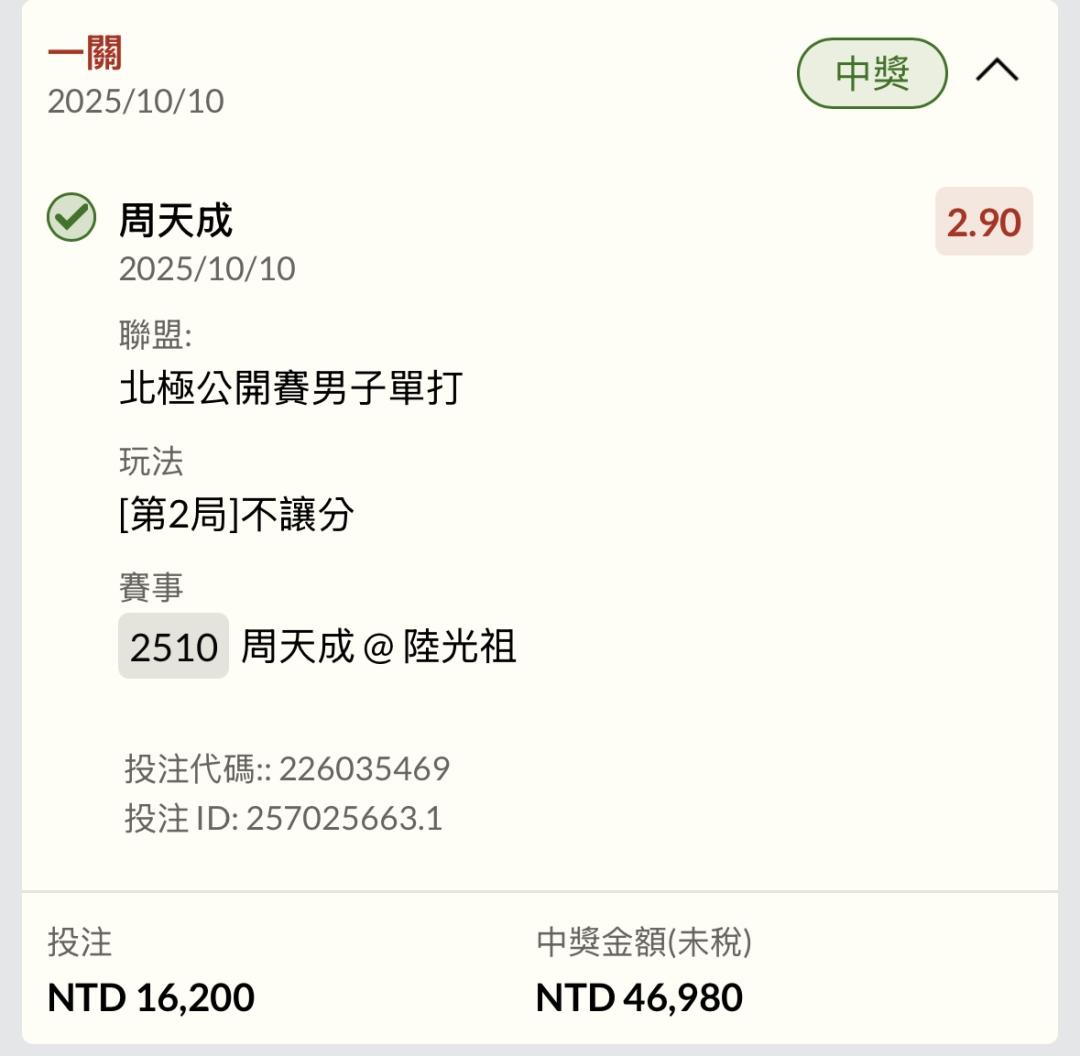Click the bold 周天成 selection name
Image resolution: width=1080 pixels, height=1056 pixels.
[176, 220]
